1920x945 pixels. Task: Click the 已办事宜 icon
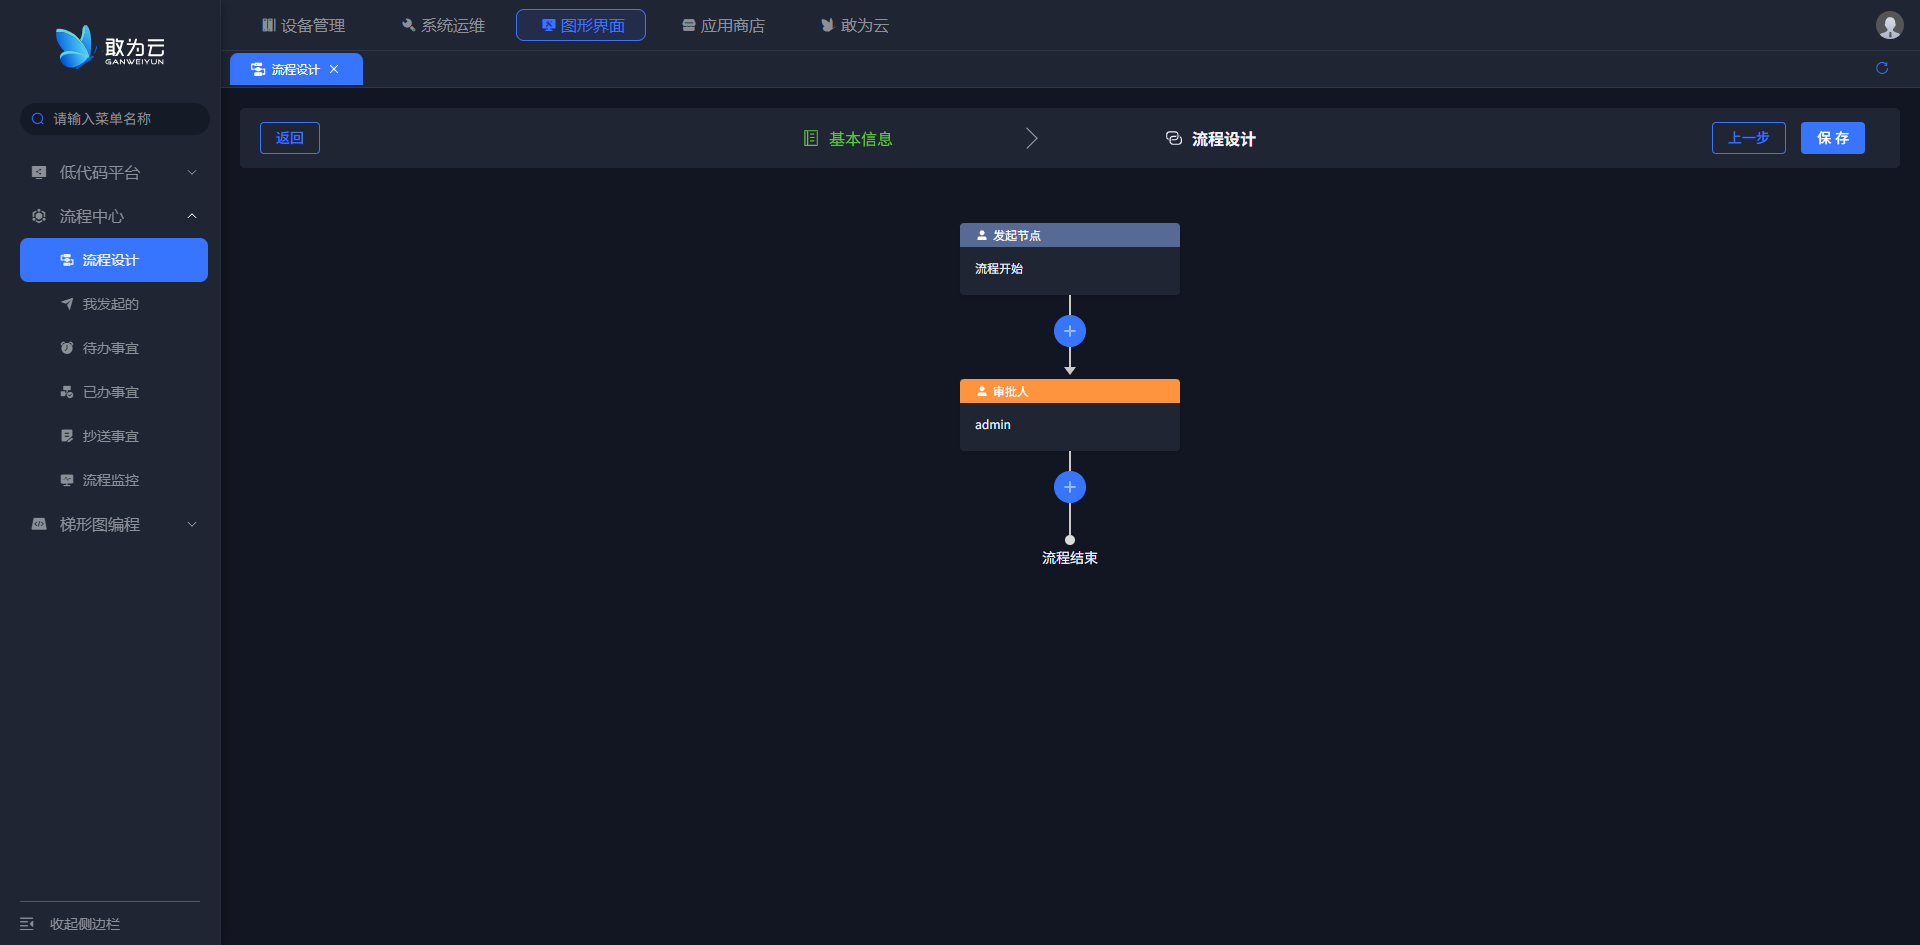click(67, 392)
